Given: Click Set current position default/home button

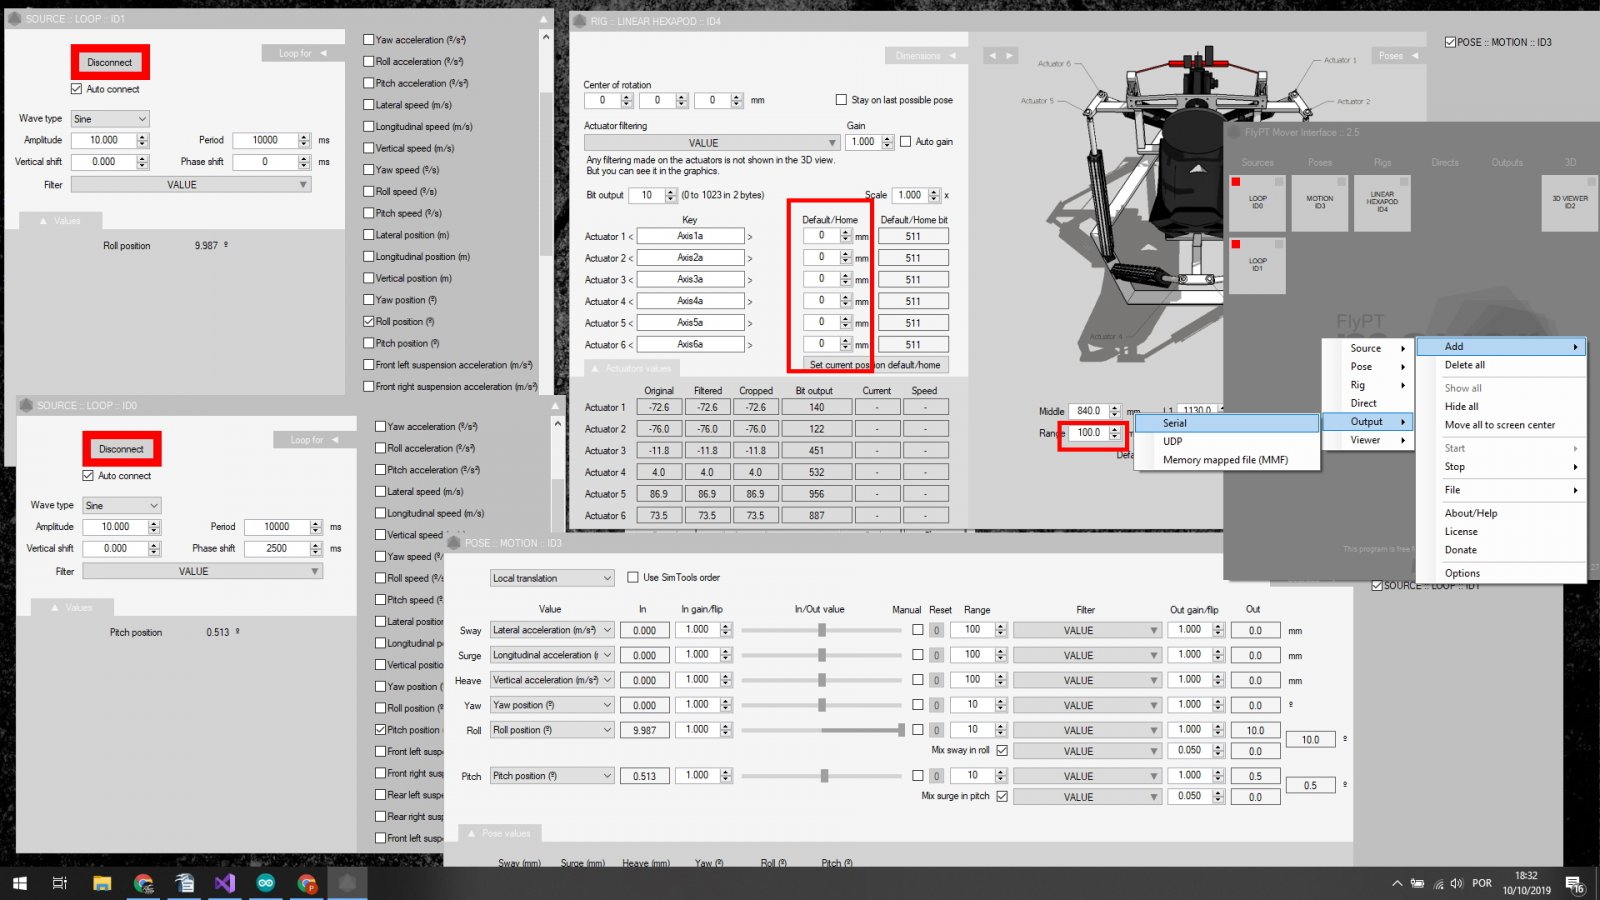Looking at the screenshot, I should (x=875, y=365).
